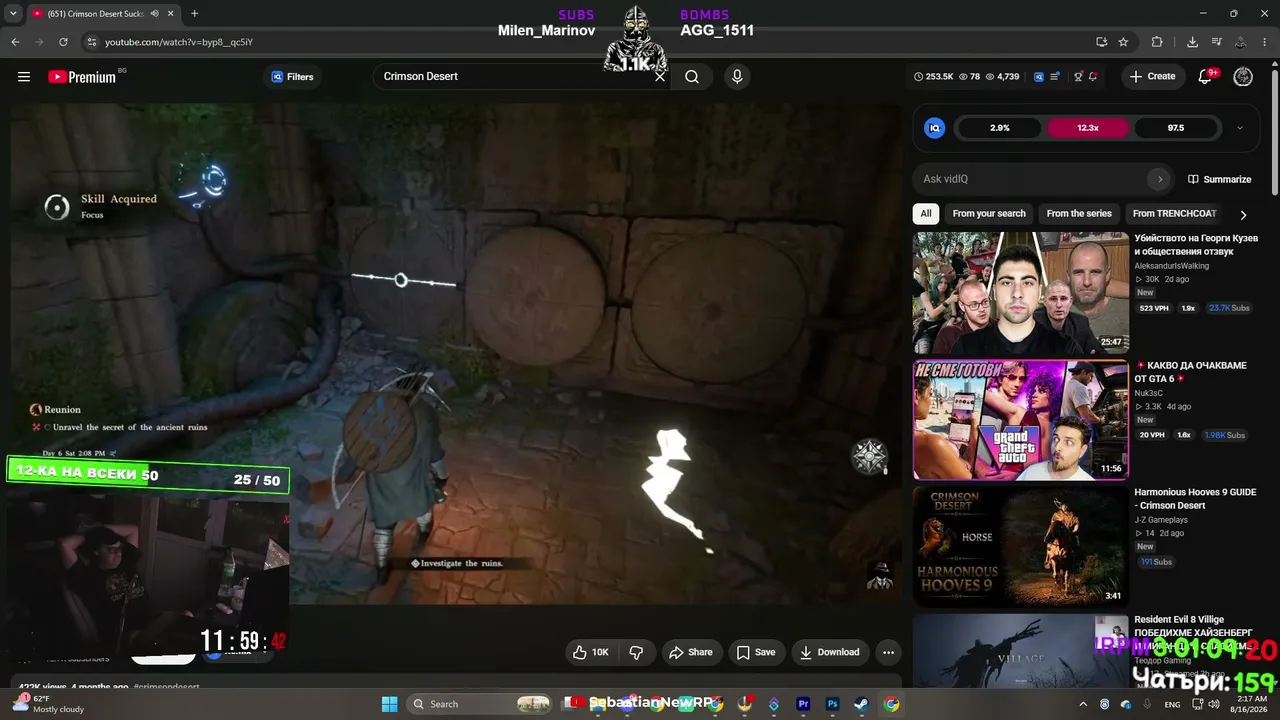Open the 25:47 video thumbnail

tap(1021, 293)
